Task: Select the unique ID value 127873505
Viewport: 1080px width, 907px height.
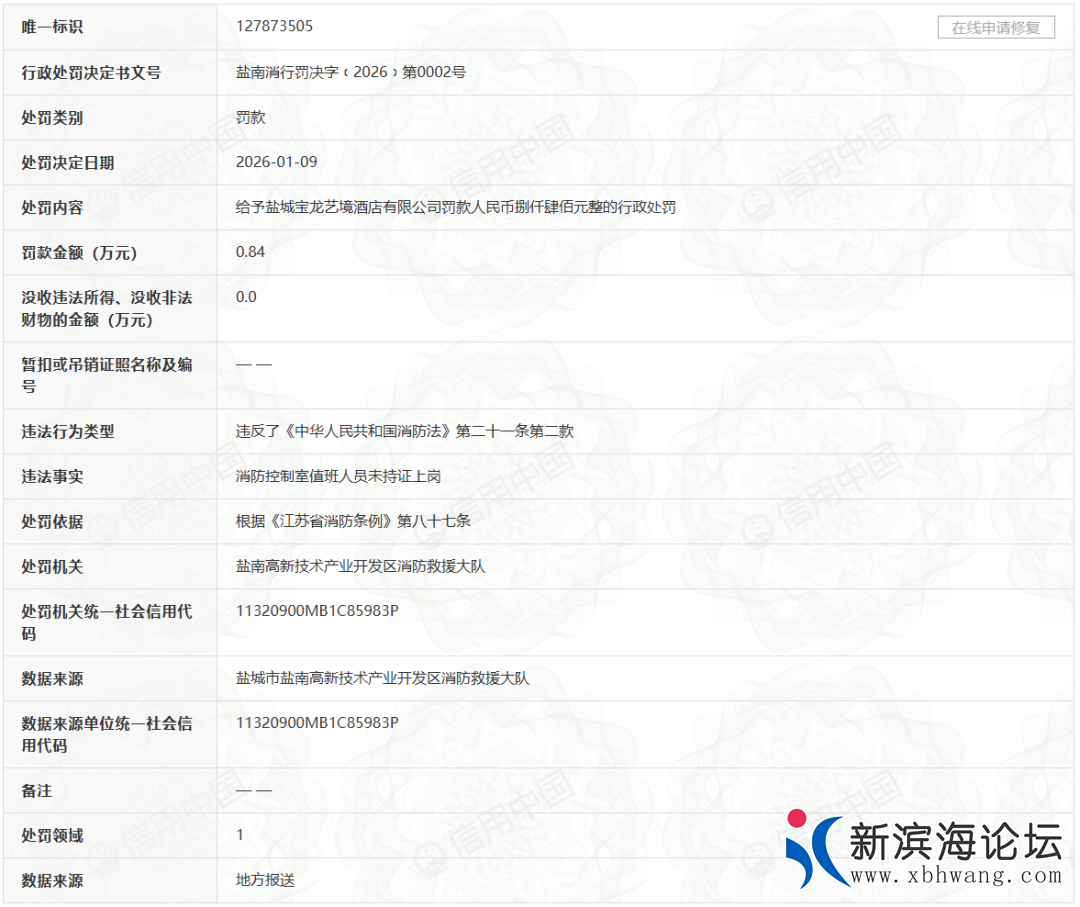Action: 274,27
